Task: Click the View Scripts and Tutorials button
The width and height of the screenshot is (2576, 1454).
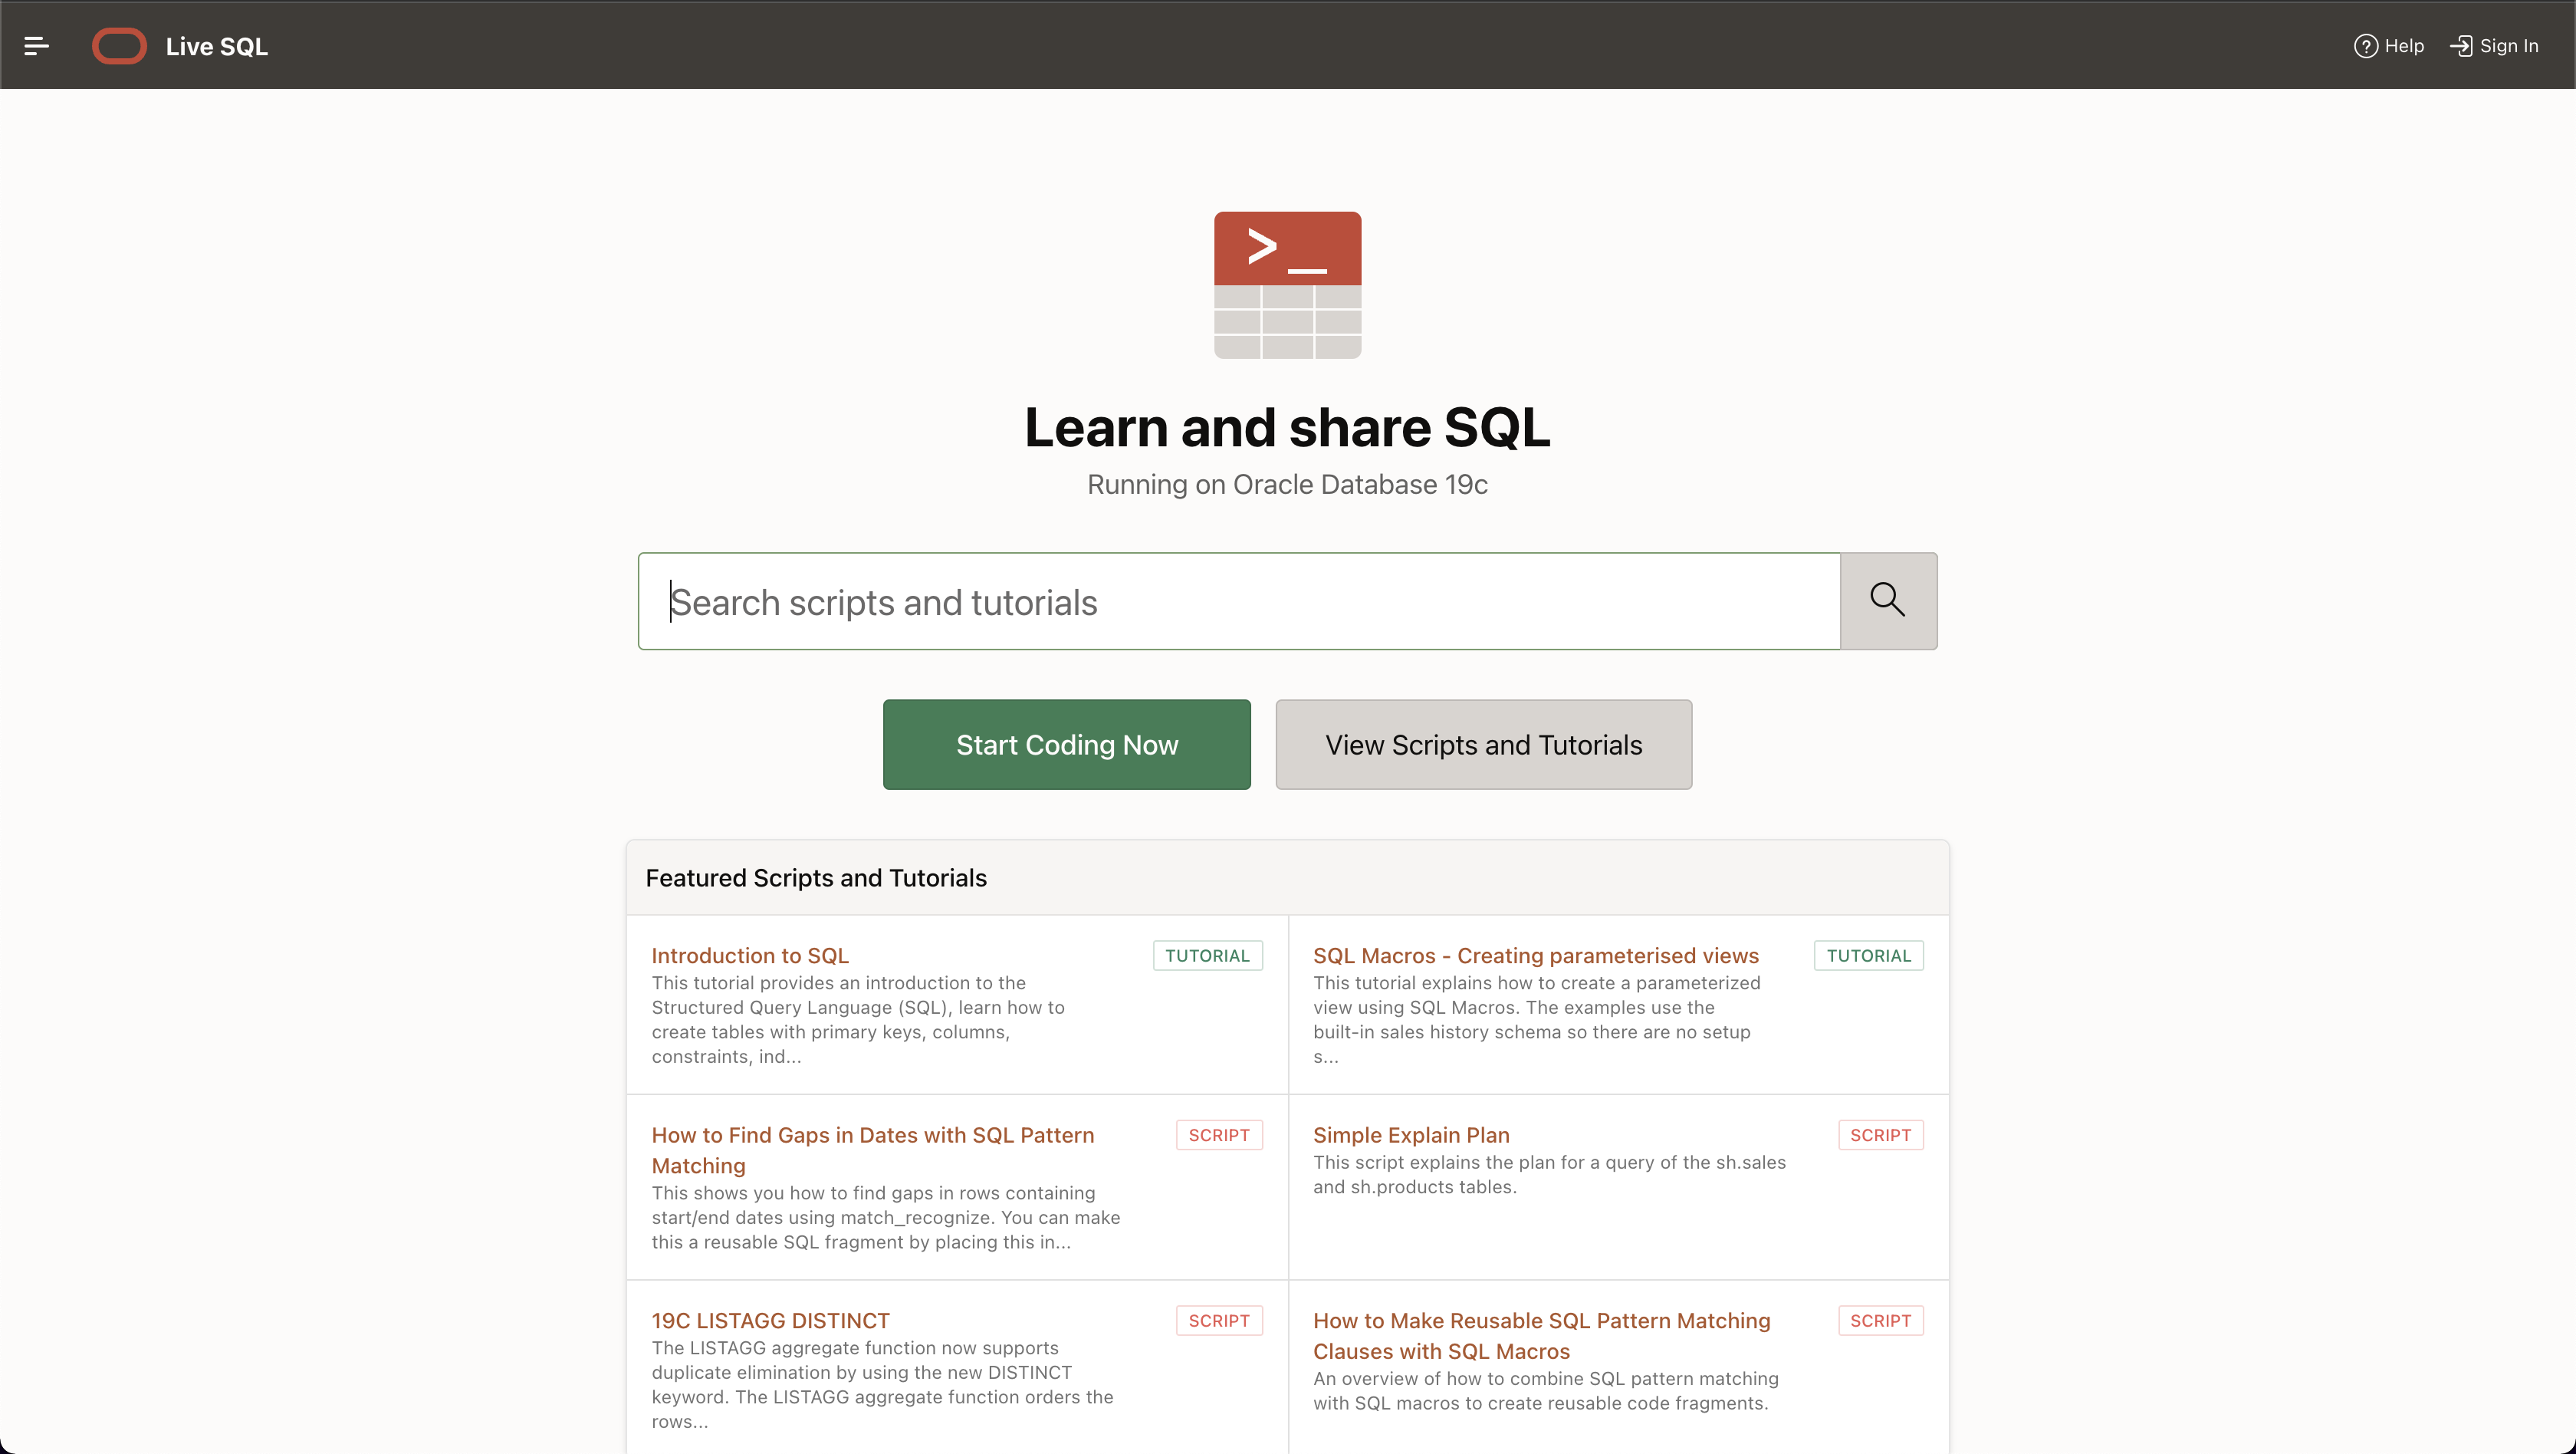Action: click(1484, 745)
